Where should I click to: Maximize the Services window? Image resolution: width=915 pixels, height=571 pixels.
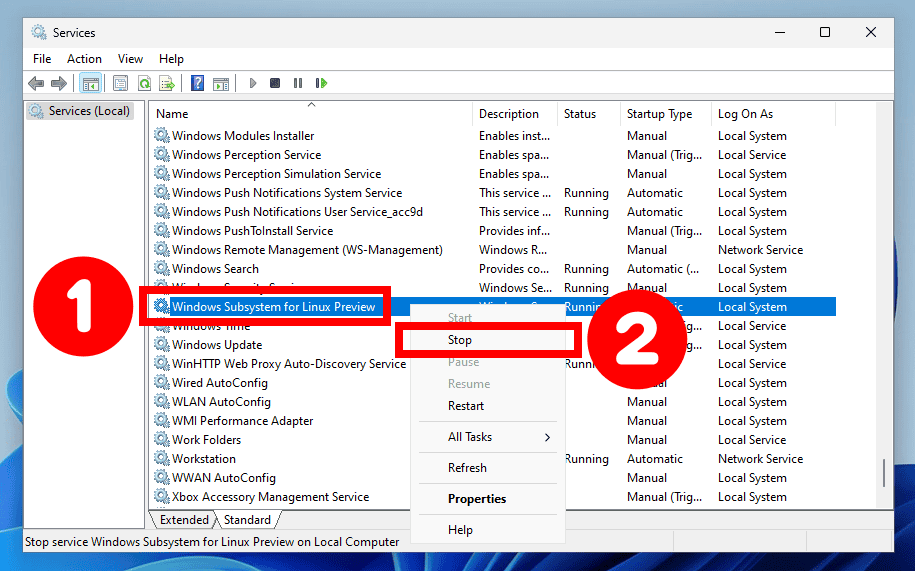(x=825, y=32)
